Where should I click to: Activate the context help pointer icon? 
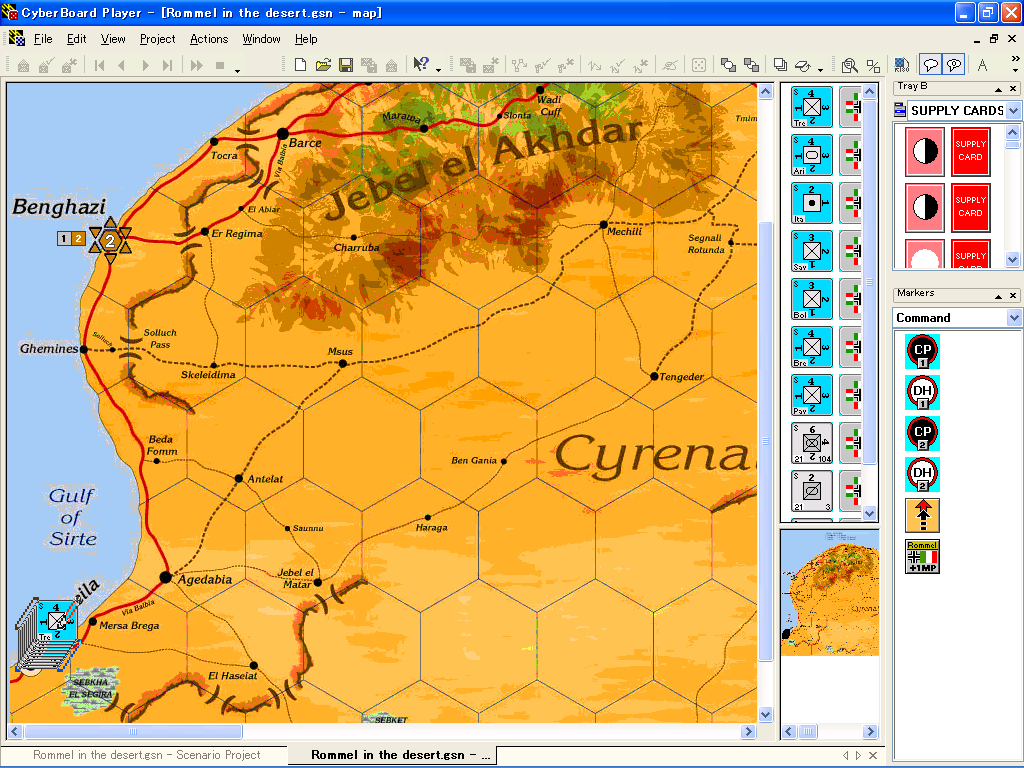click(421, 65)
